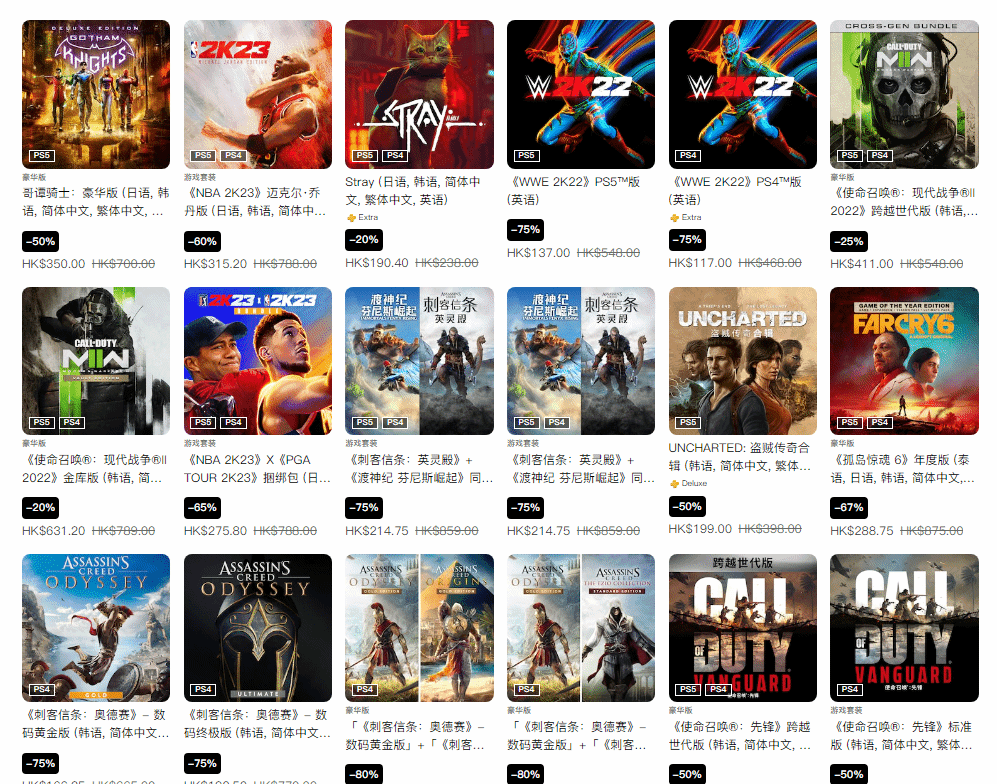Click the struck-through price HK$875.00
This screenshot has width=997, height=784.
pos(932,531)
